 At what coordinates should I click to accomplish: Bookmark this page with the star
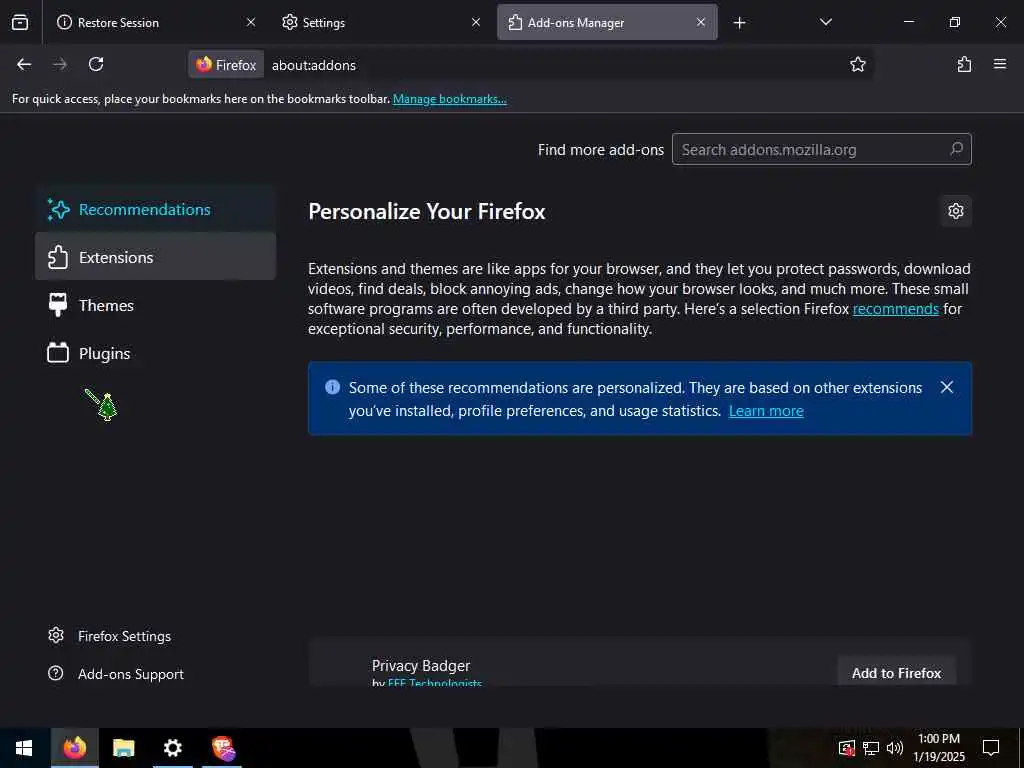(857, 64)
